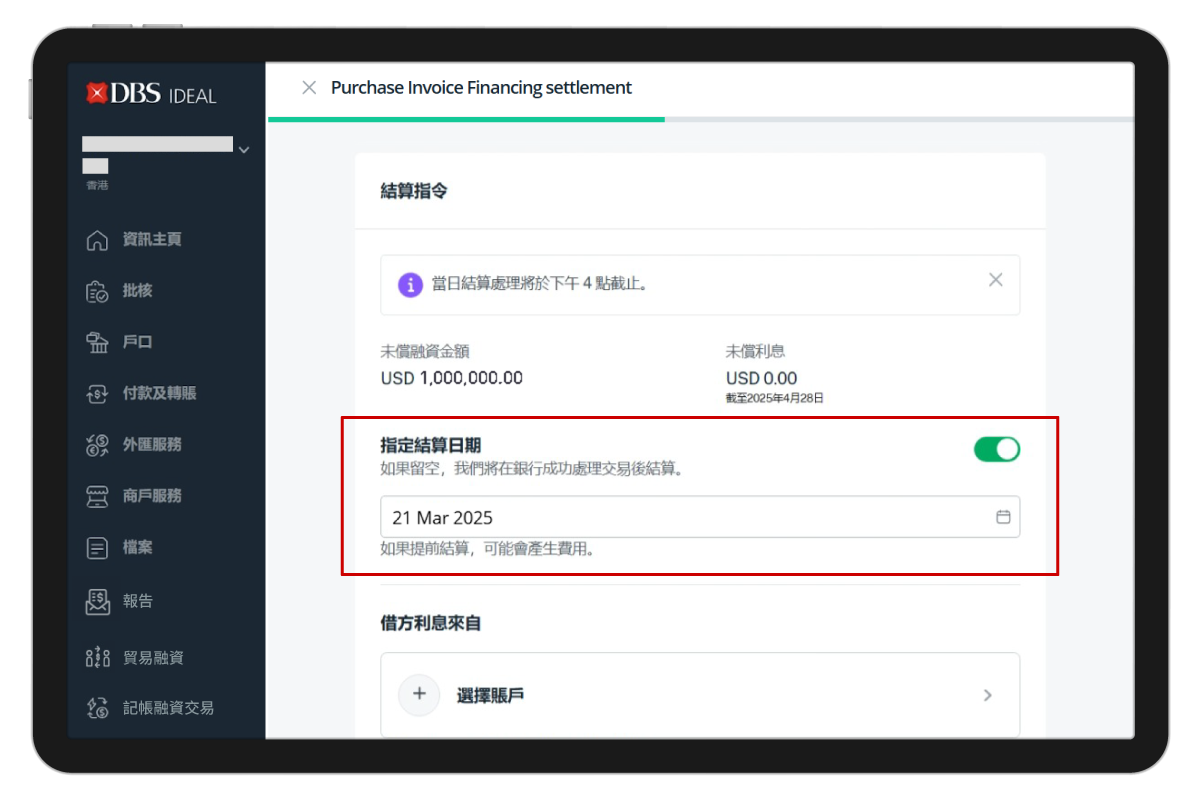Close Purchase Invoice Financing settlement page
Screen dimensions: 1200x800
309,88
